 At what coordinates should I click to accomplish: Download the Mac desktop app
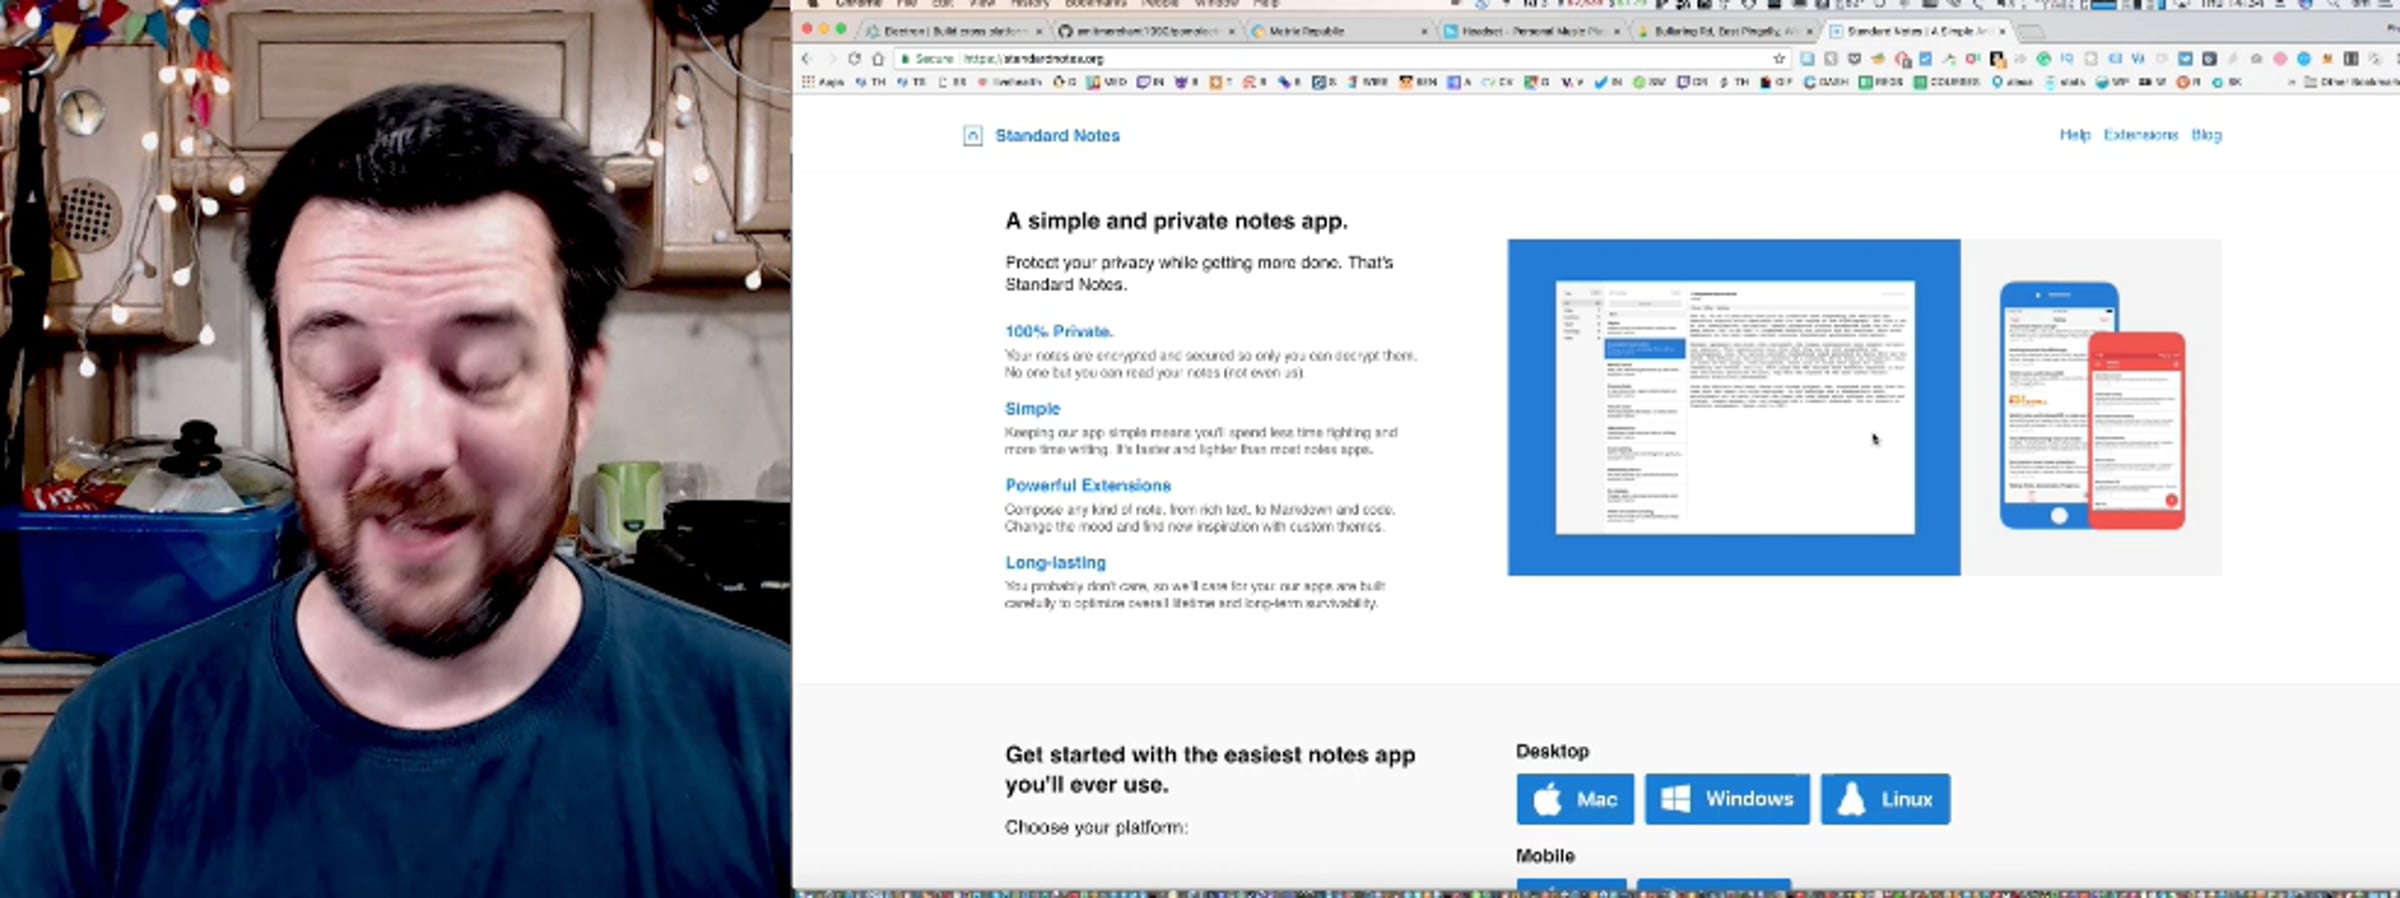(x=1575, y=799)
